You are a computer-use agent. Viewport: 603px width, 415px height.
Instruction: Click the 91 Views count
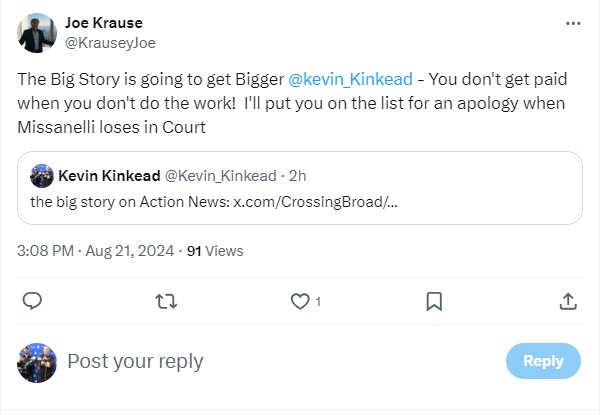coord(215,251)
